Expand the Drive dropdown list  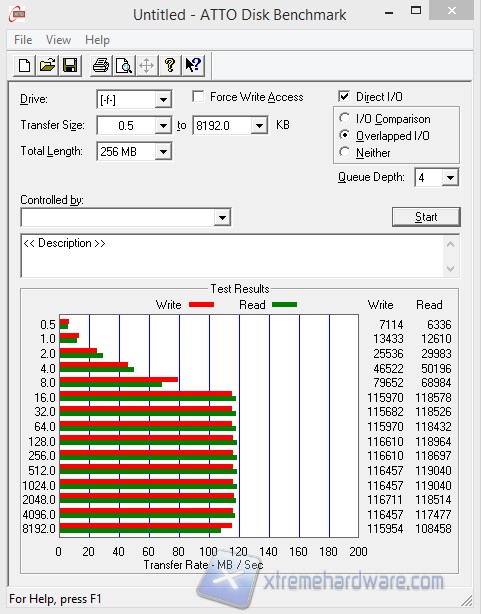pos(163,100)
